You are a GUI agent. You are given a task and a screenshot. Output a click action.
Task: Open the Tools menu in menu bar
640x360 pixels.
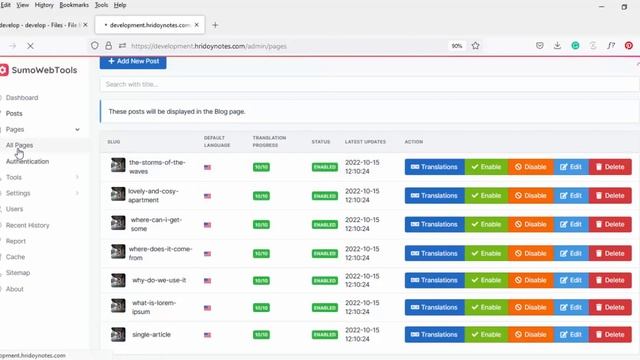coord(101,5)
